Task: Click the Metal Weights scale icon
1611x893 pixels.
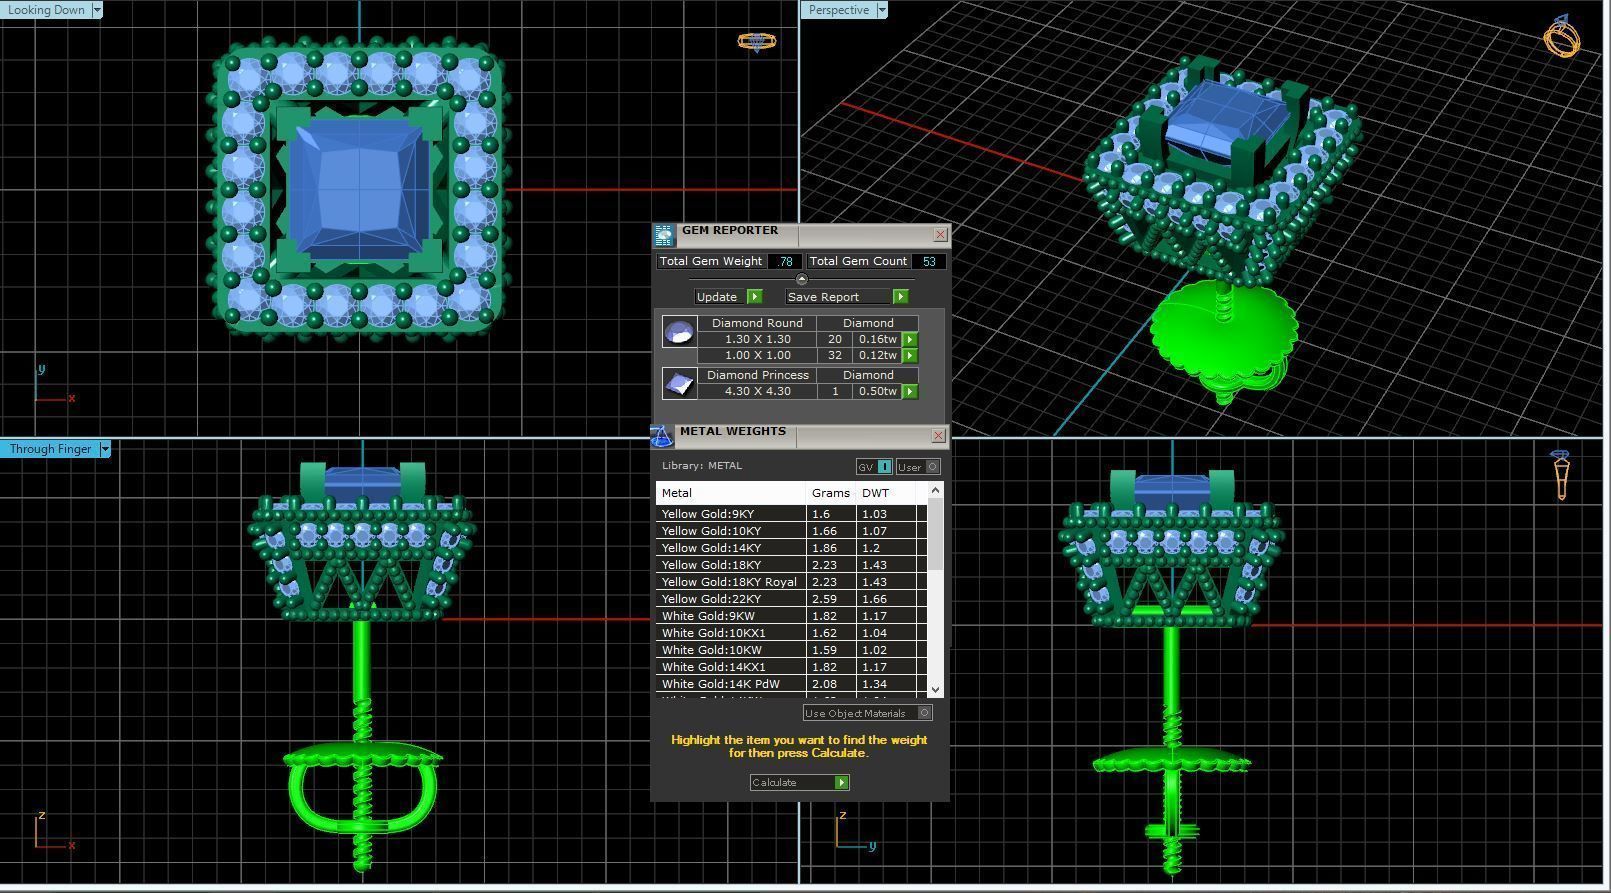Action: [x=661, y=436]
